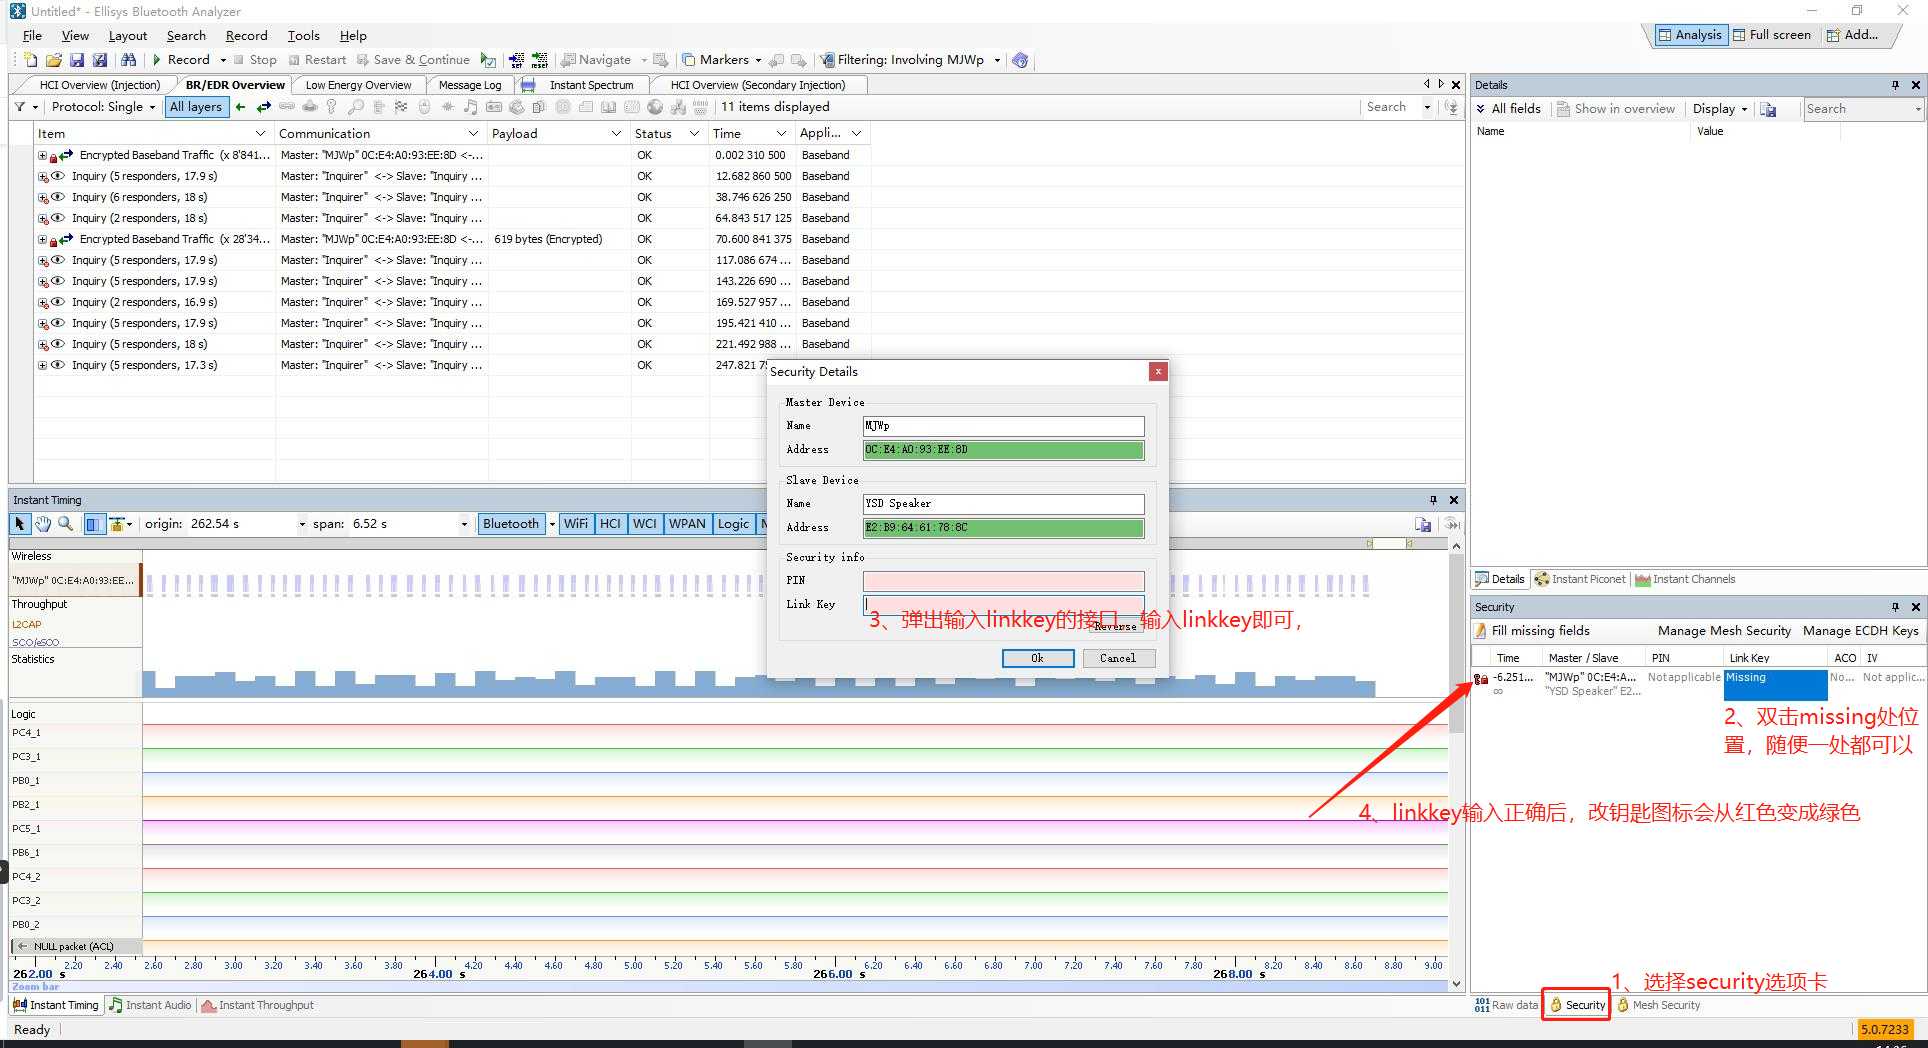Click the overview filter funnel icon
This screenshot has width=1928, height=1048.
pos(20,107)
